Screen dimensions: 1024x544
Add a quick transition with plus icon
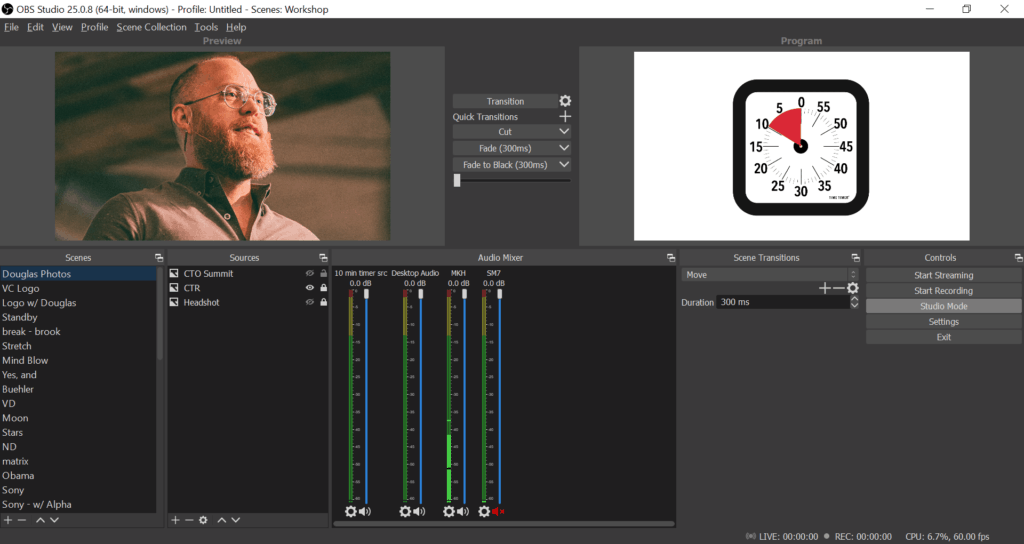565,117
